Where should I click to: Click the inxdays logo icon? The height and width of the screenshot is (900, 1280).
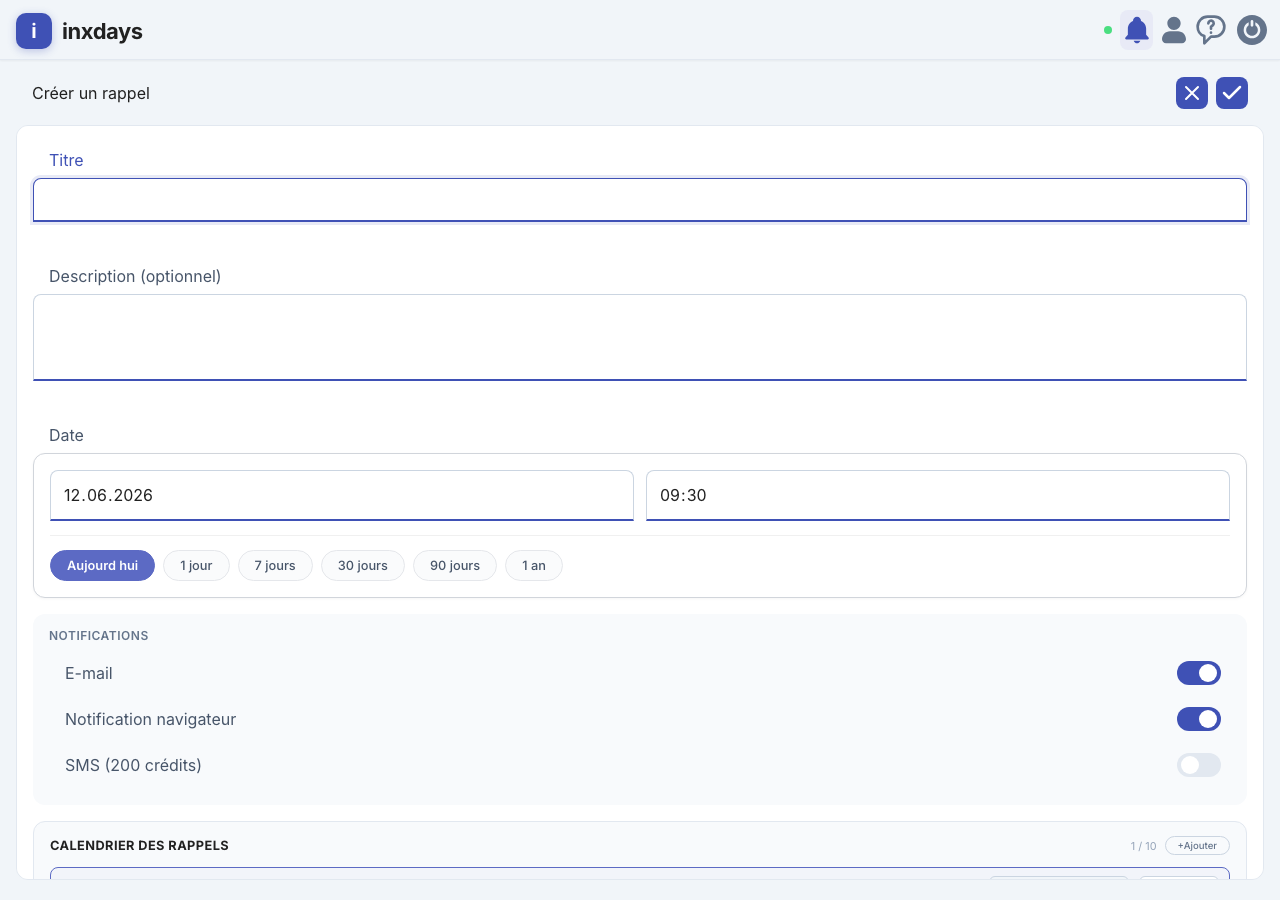[34, 31]
